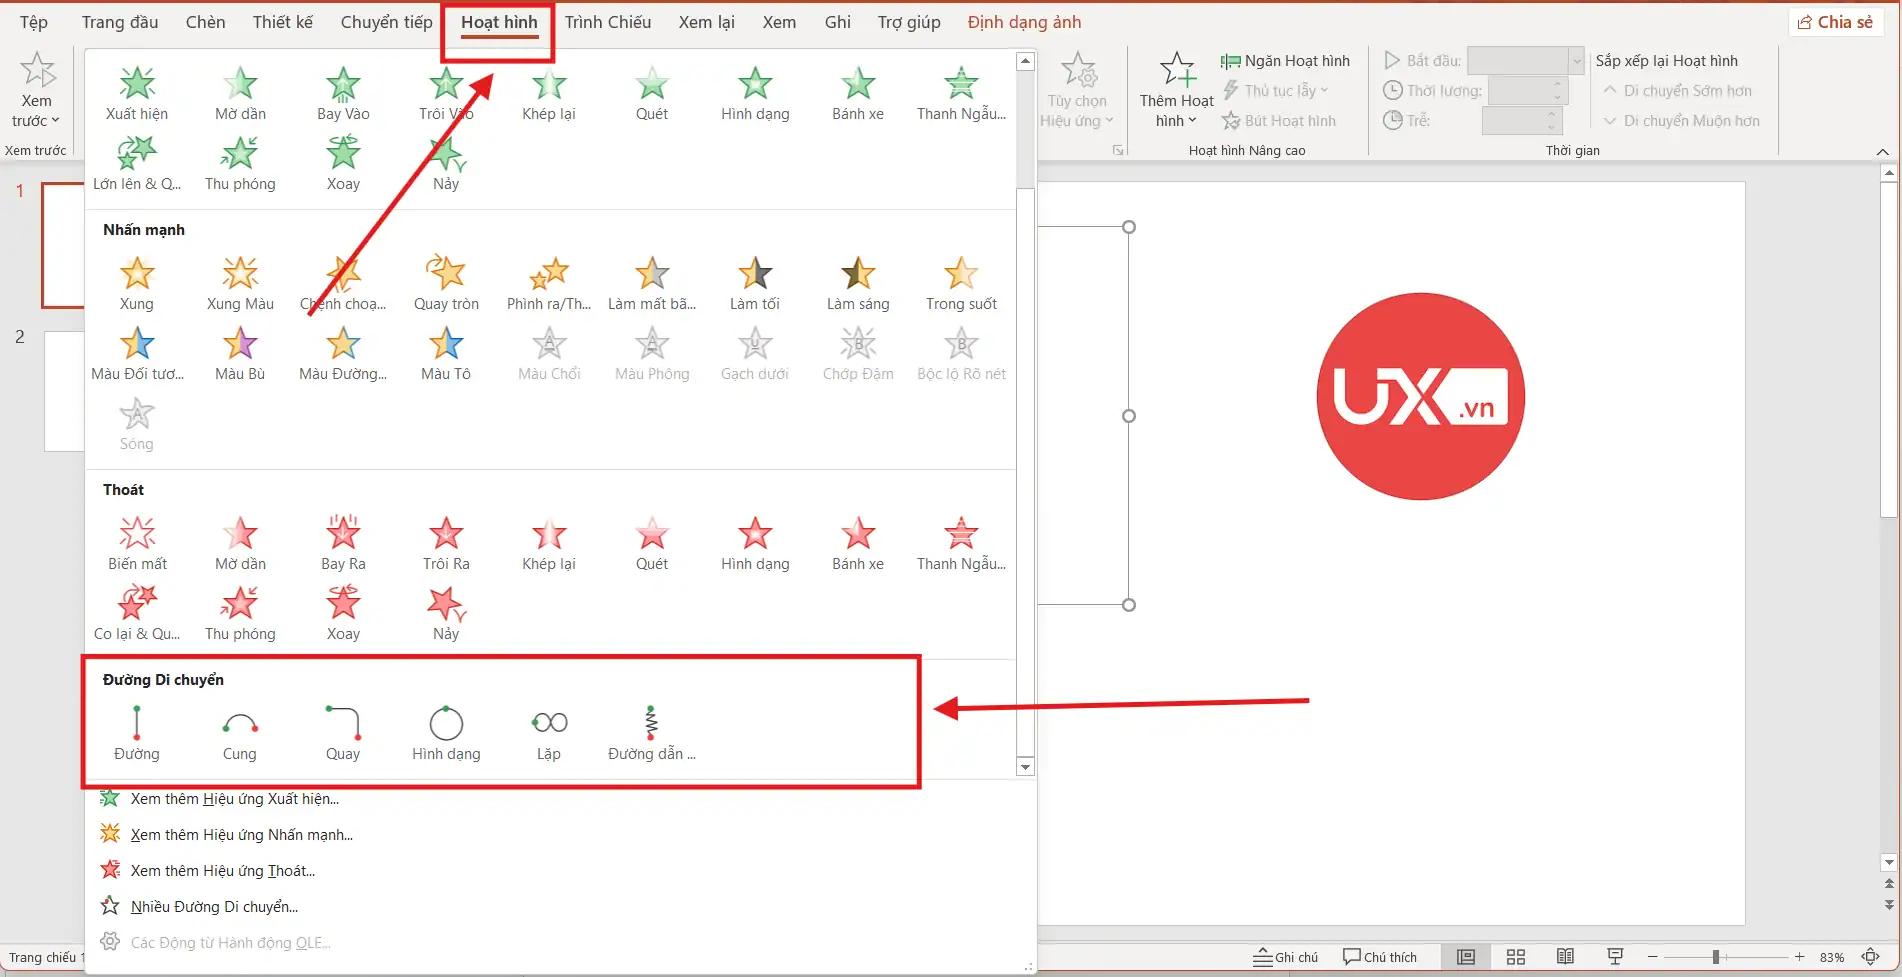Switch to the Thiết kế tab
The height and width of the screenshot is (977, 1902).
pyautogui.click(x=282, y=22)
